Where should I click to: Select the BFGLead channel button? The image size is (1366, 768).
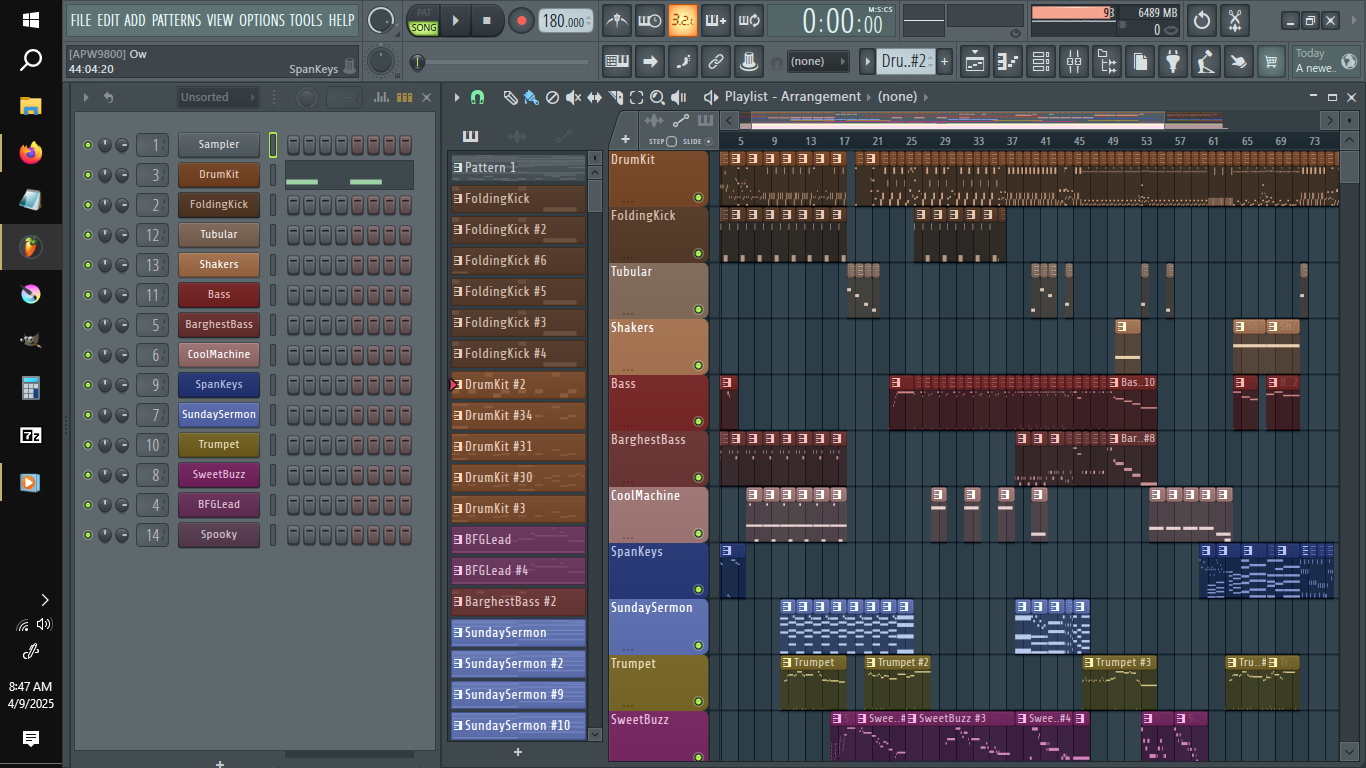(219, 505)
